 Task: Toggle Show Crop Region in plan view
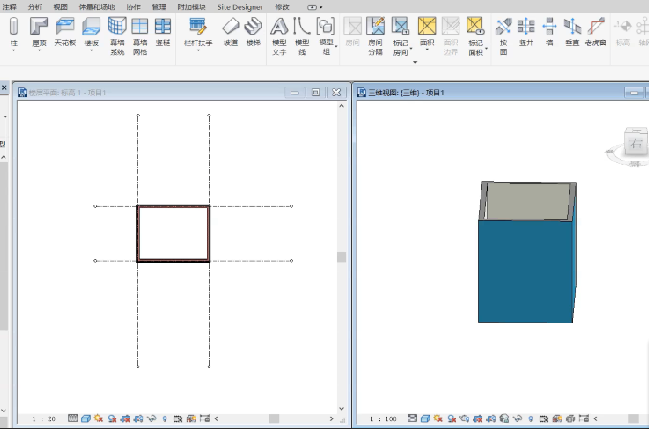(x=139, y=418)
